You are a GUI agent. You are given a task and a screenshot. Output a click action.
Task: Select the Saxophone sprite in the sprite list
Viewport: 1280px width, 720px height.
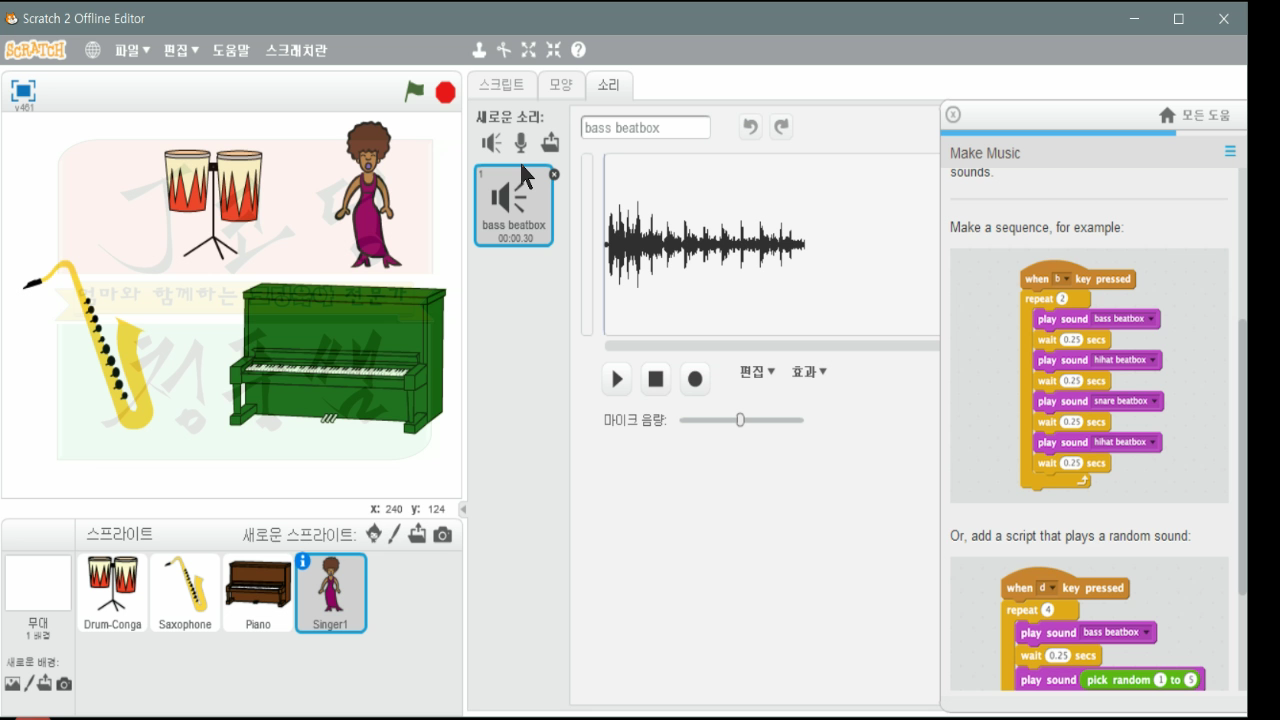(185, 594)
